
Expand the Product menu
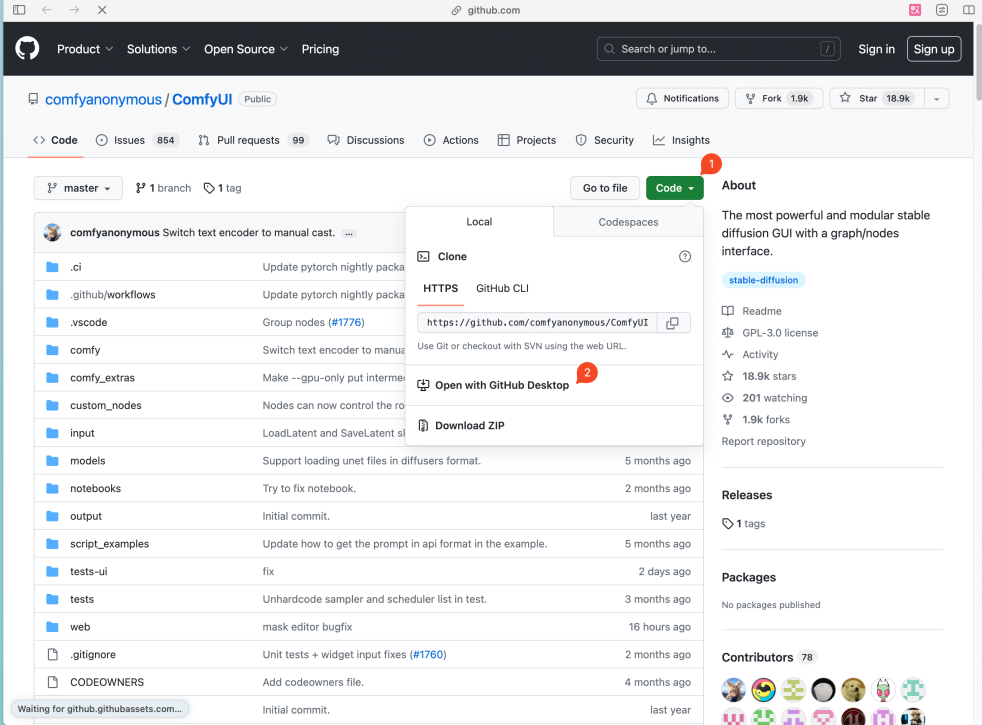85,49
